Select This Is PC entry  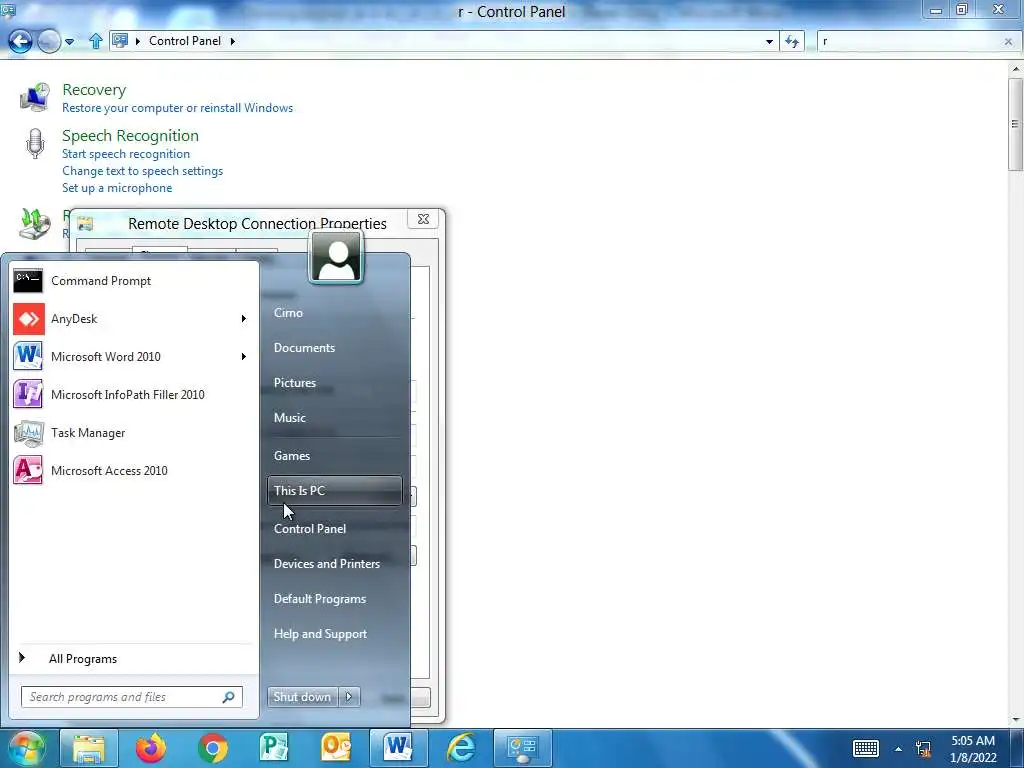tap(334, 490)
